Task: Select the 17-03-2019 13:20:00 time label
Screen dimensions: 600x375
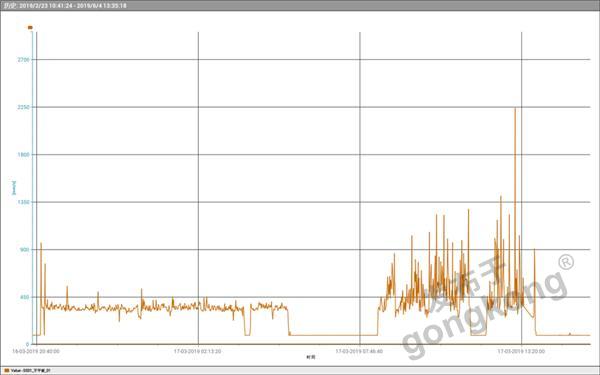Action: pos(521,351)
